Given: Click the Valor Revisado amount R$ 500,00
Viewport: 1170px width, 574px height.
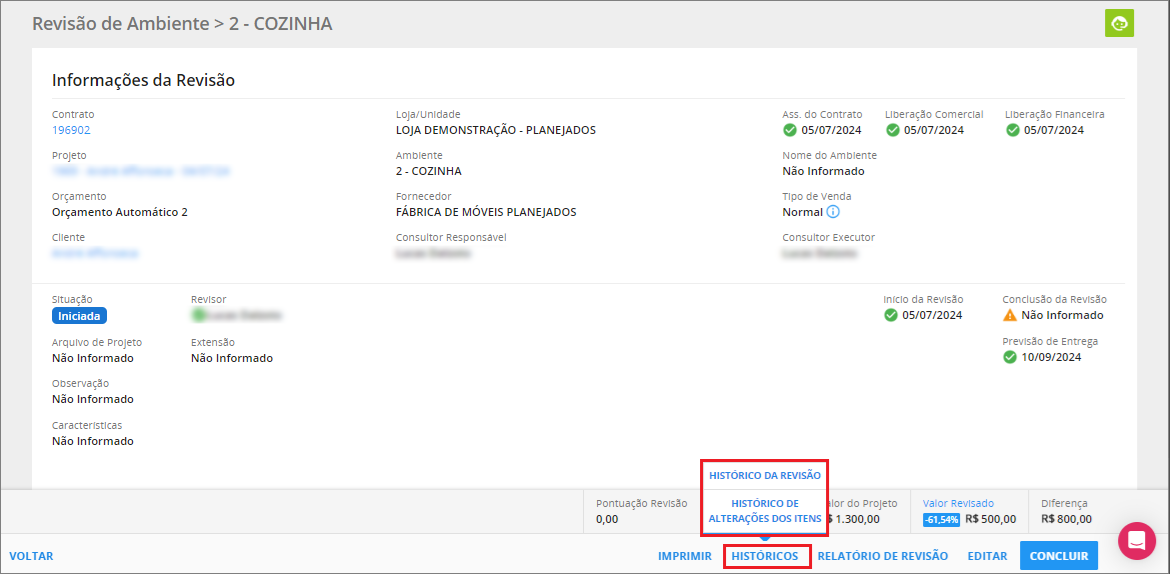Looking at the screenshot, I should tap(990, 520).
